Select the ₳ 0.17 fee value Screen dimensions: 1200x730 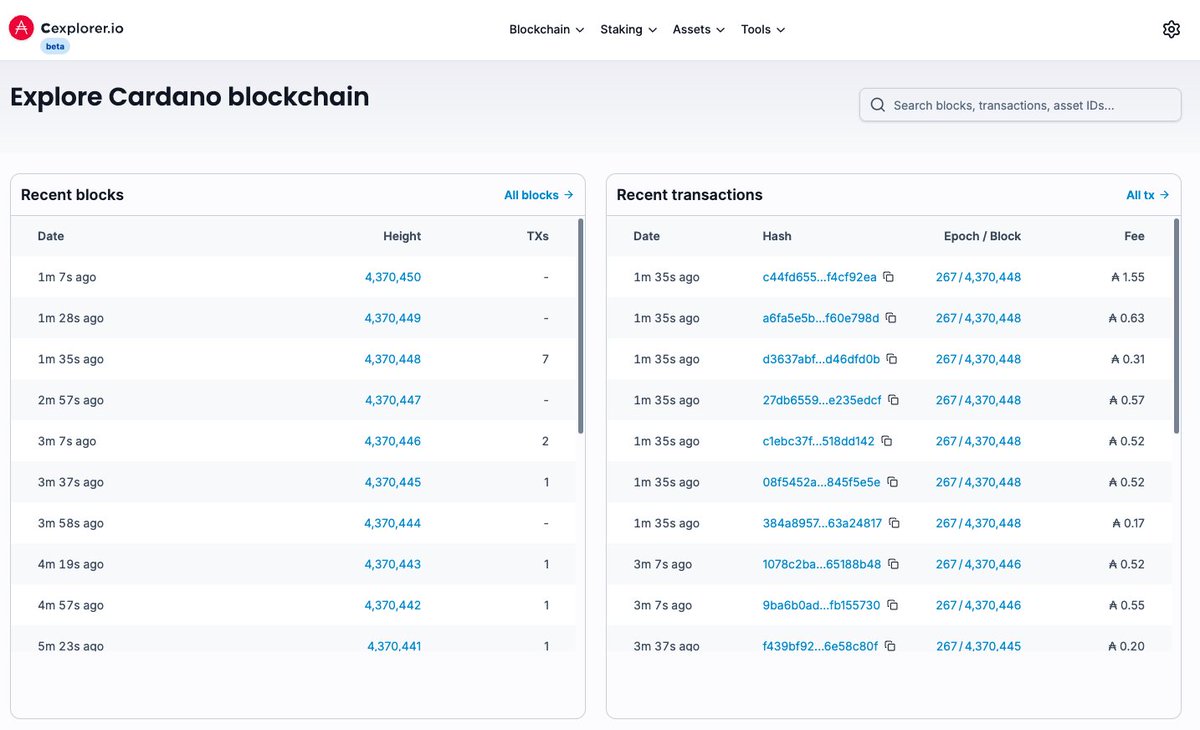pos(1128,523)
